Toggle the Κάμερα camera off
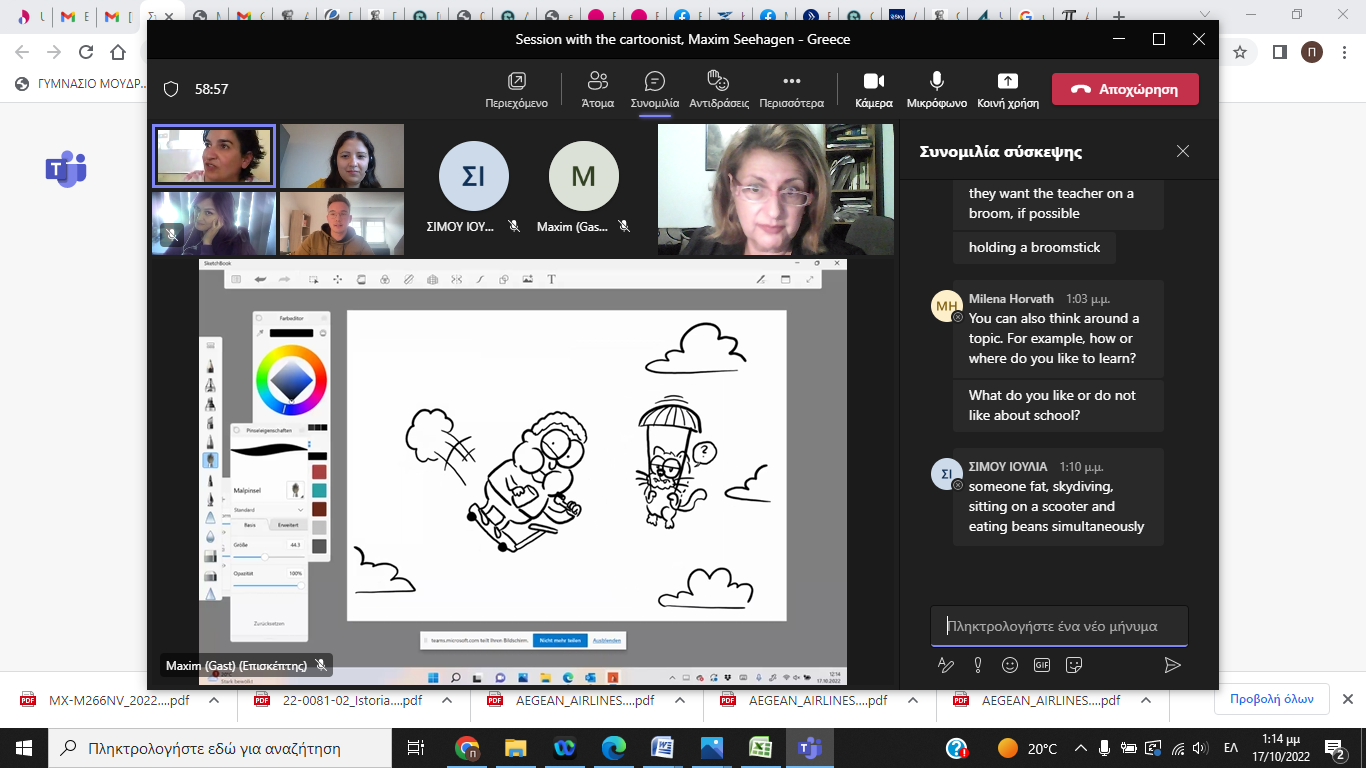Image resolution: width=1366 pixels, height=768 pixels. pyautogui.click(x=873, y=89)
